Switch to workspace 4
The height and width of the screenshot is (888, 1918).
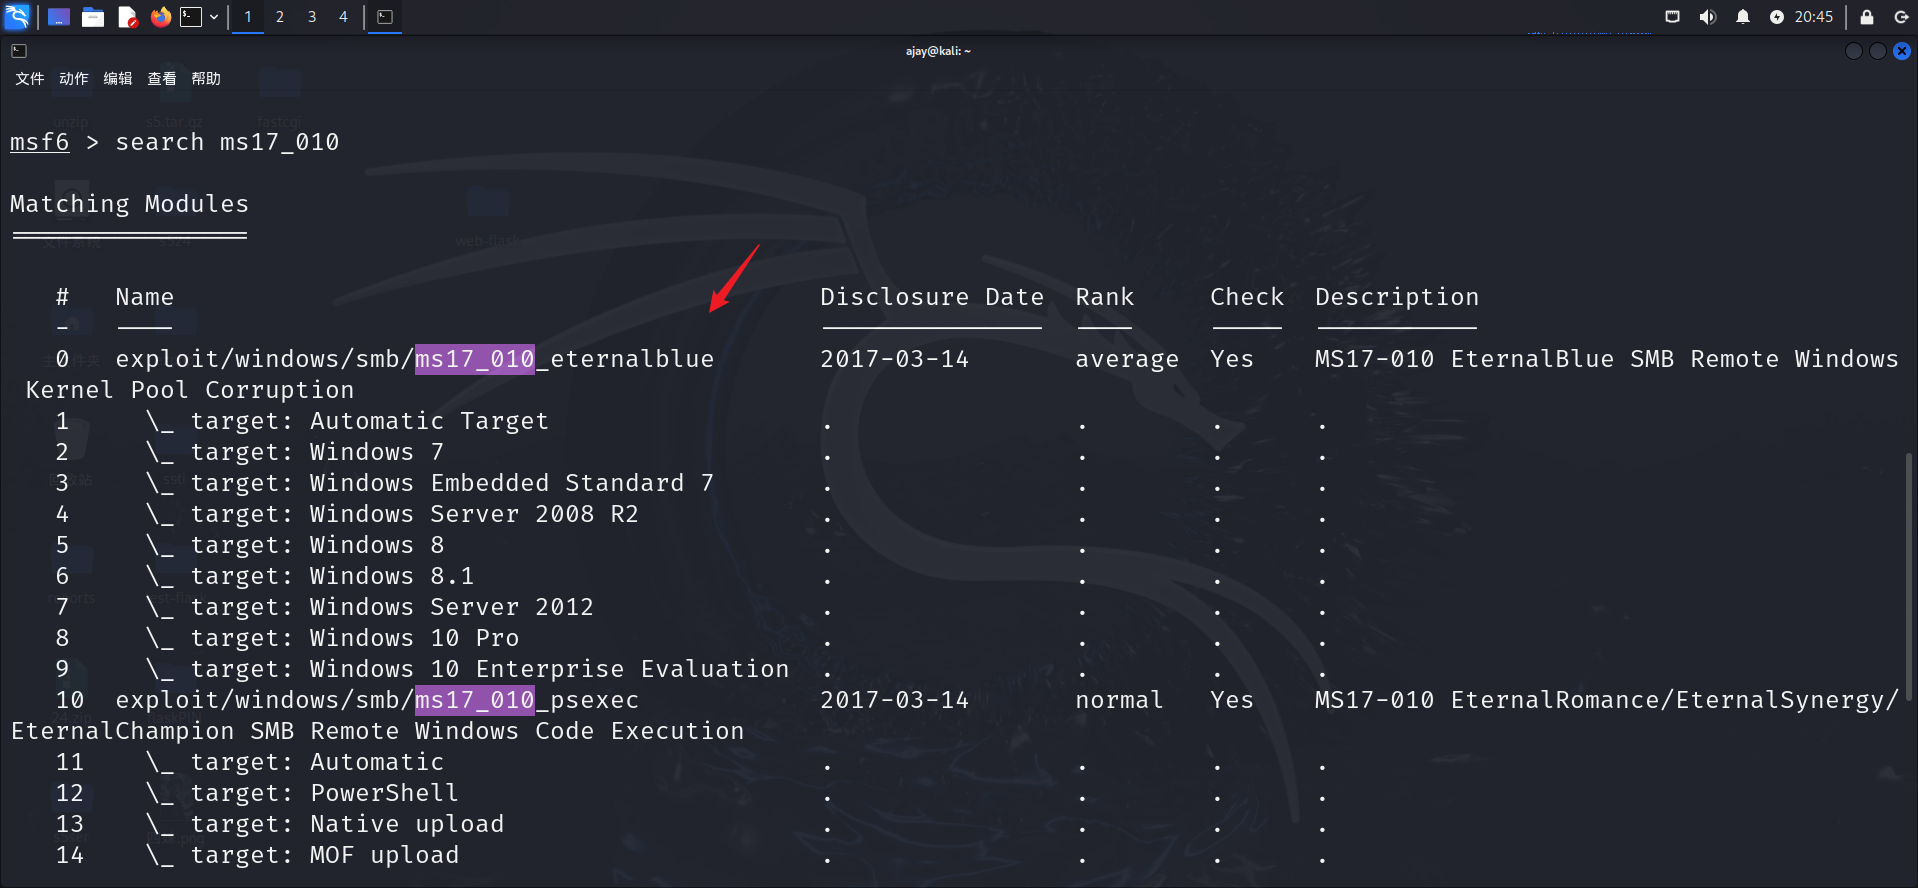pyautogui.click(x=343, y=17)
